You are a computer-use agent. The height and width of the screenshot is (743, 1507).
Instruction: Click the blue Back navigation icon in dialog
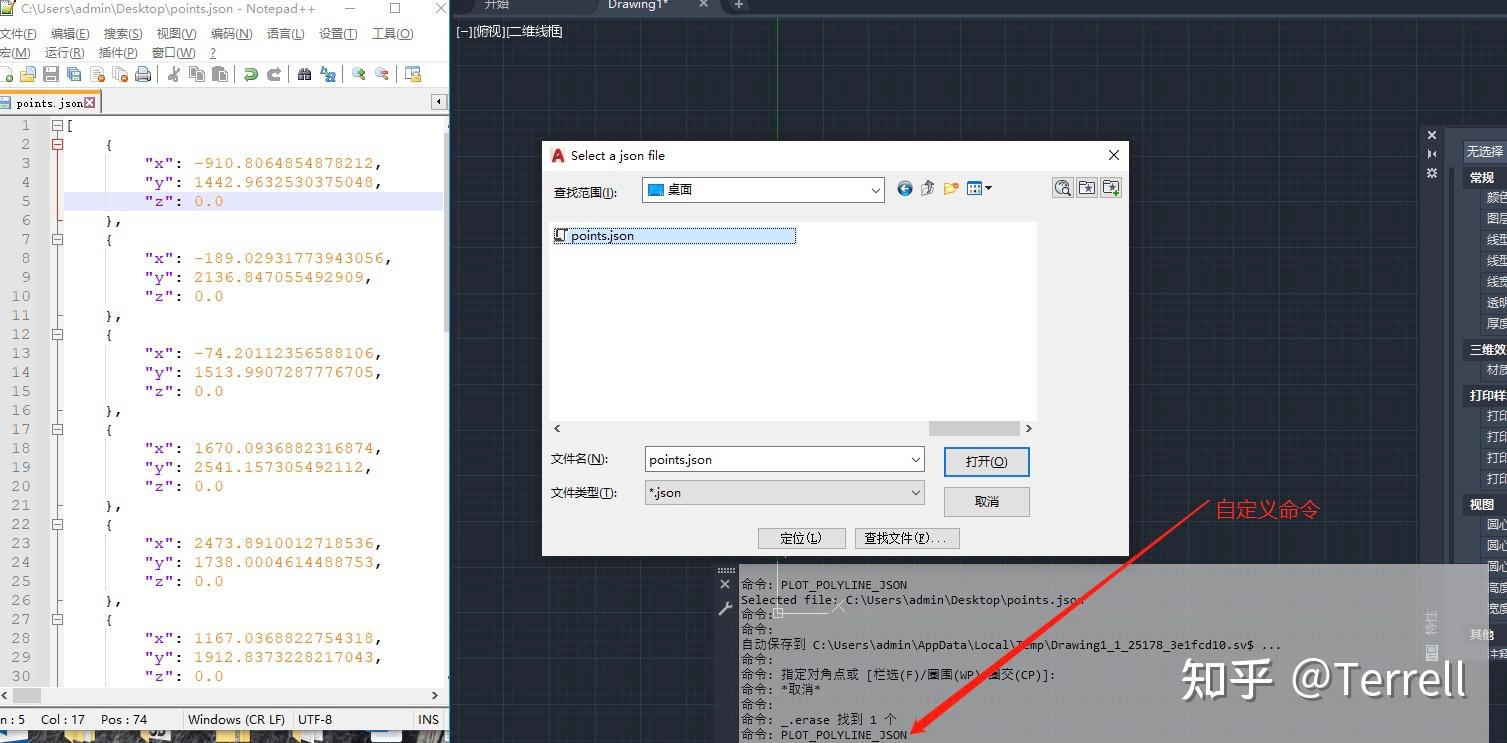click(x=904, y=188)
